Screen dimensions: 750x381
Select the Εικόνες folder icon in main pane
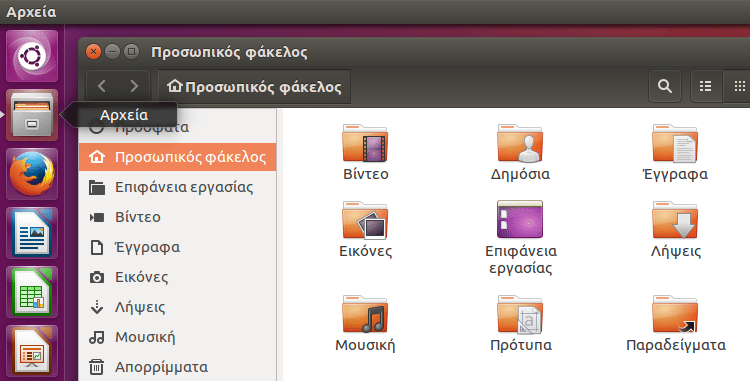pos(365,220)
